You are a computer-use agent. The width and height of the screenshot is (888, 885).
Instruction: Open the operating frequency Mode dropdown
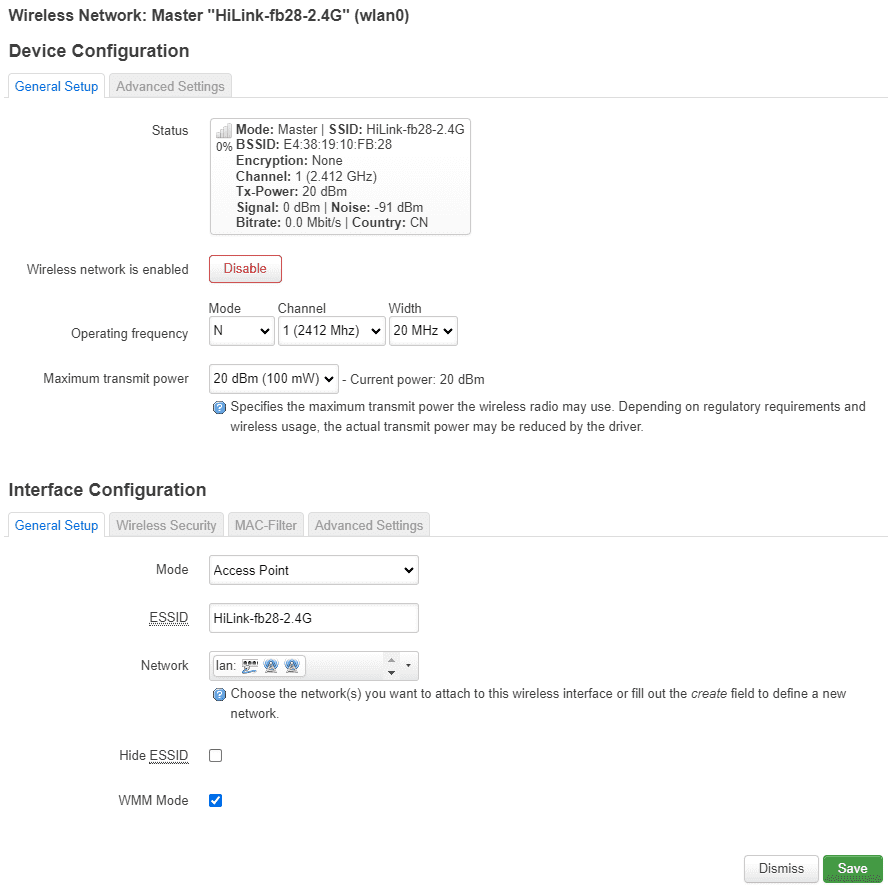point(241,331)
